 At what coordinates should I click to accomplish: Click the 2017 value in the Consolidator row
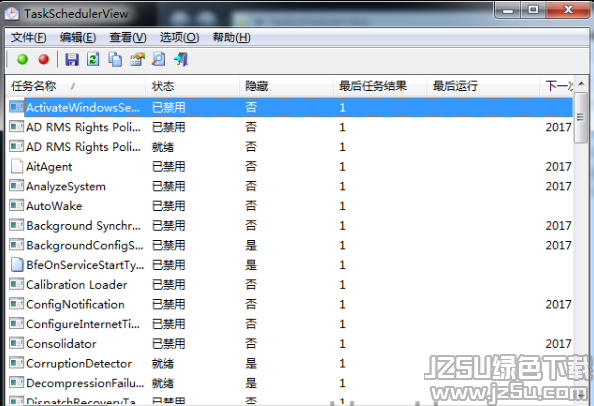558,344
